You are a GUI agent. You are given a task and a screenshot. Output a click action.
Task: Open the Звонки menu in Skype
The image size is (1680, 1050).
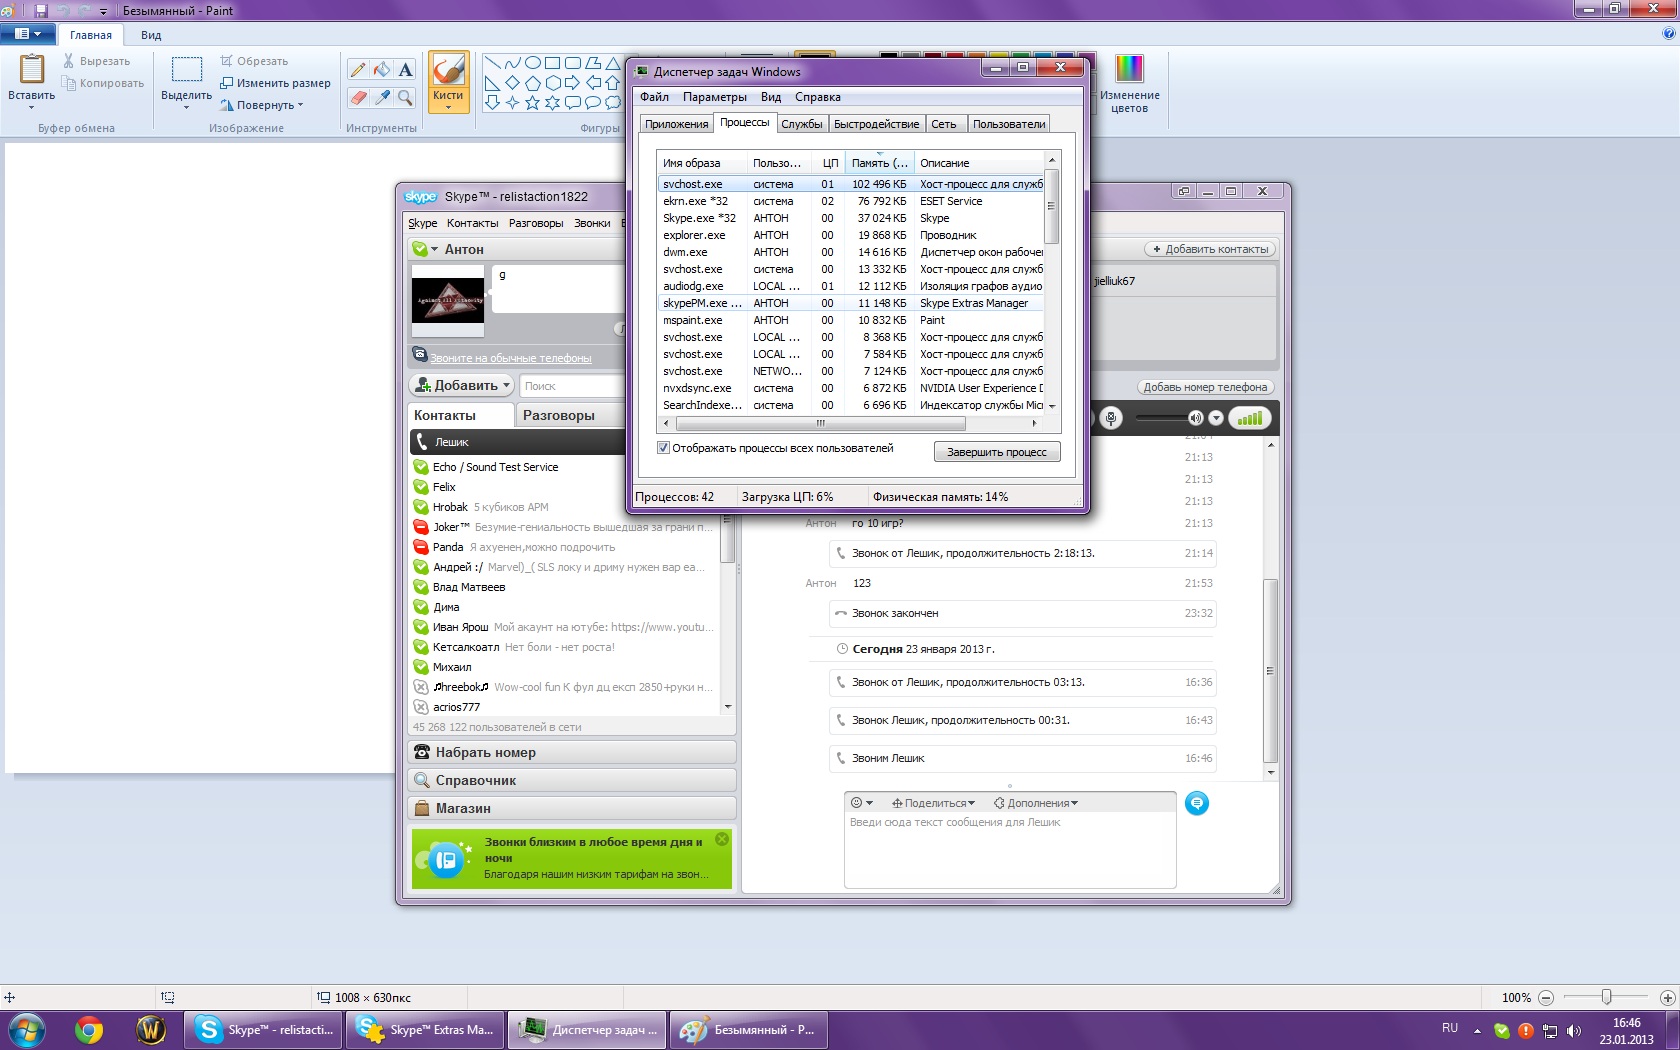pyautogui.click(x=592, y=223)
